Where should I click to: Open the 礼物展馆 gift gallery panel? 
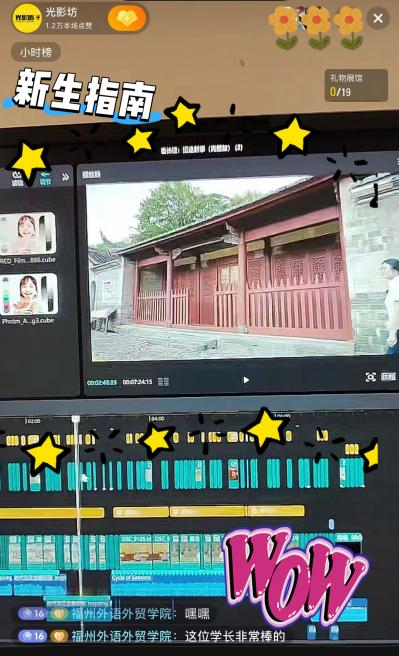(x=356, y=85)
